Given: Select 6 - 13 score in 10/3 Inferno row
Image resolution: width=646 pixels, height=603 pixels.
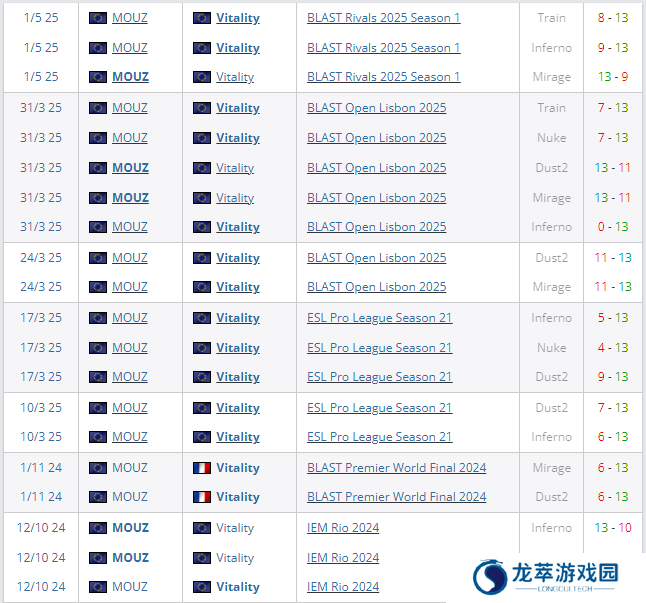Looking at the screenshot, I should pos(613,437).
